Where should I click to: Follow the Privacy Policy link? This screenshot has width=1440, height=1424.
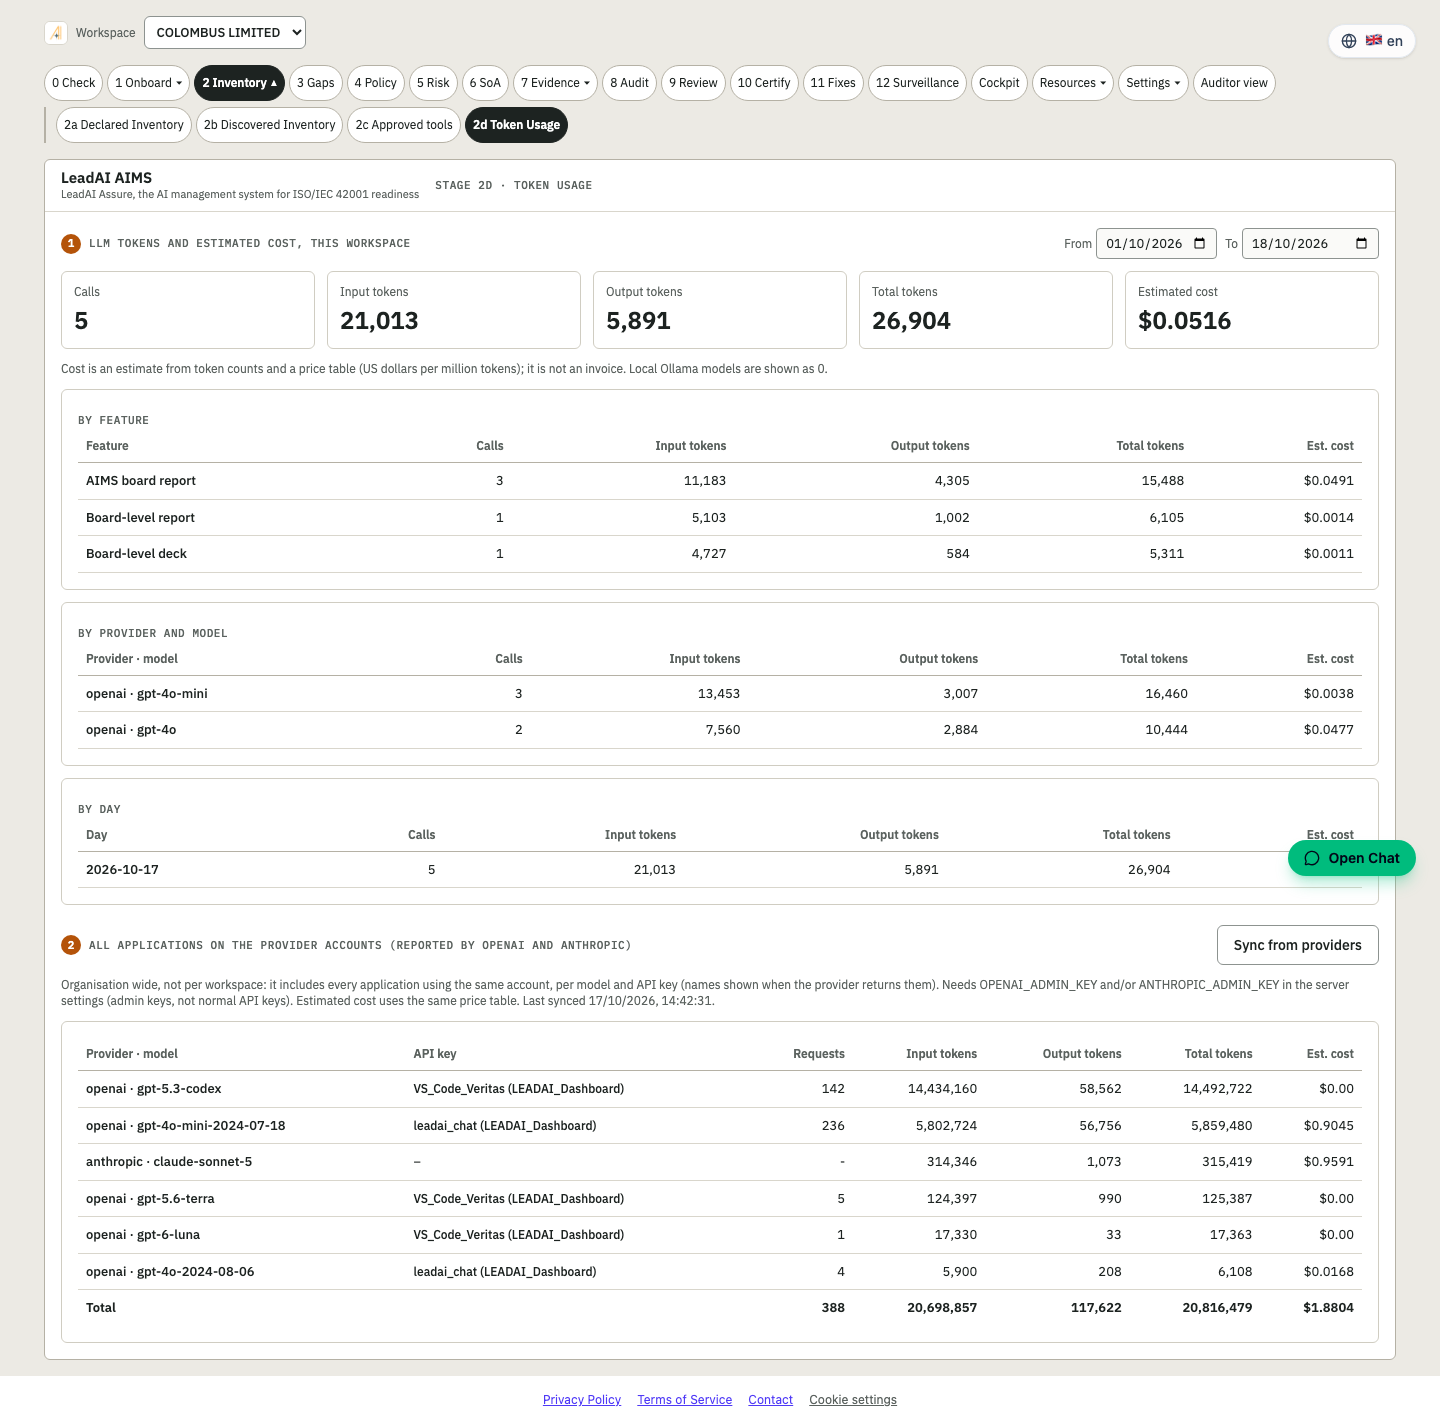582,1400
